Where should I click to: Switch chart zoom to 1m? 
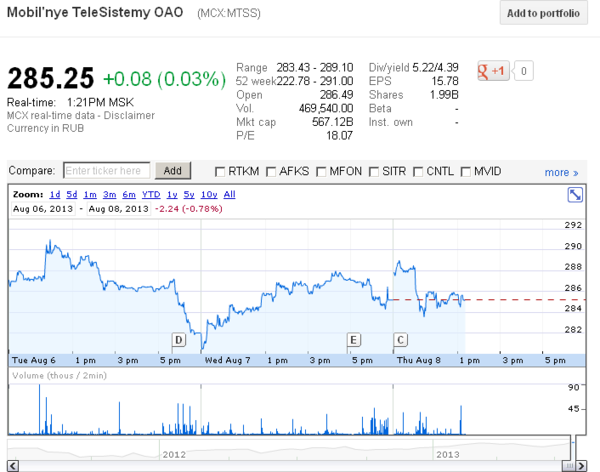(x=90, y=194)
